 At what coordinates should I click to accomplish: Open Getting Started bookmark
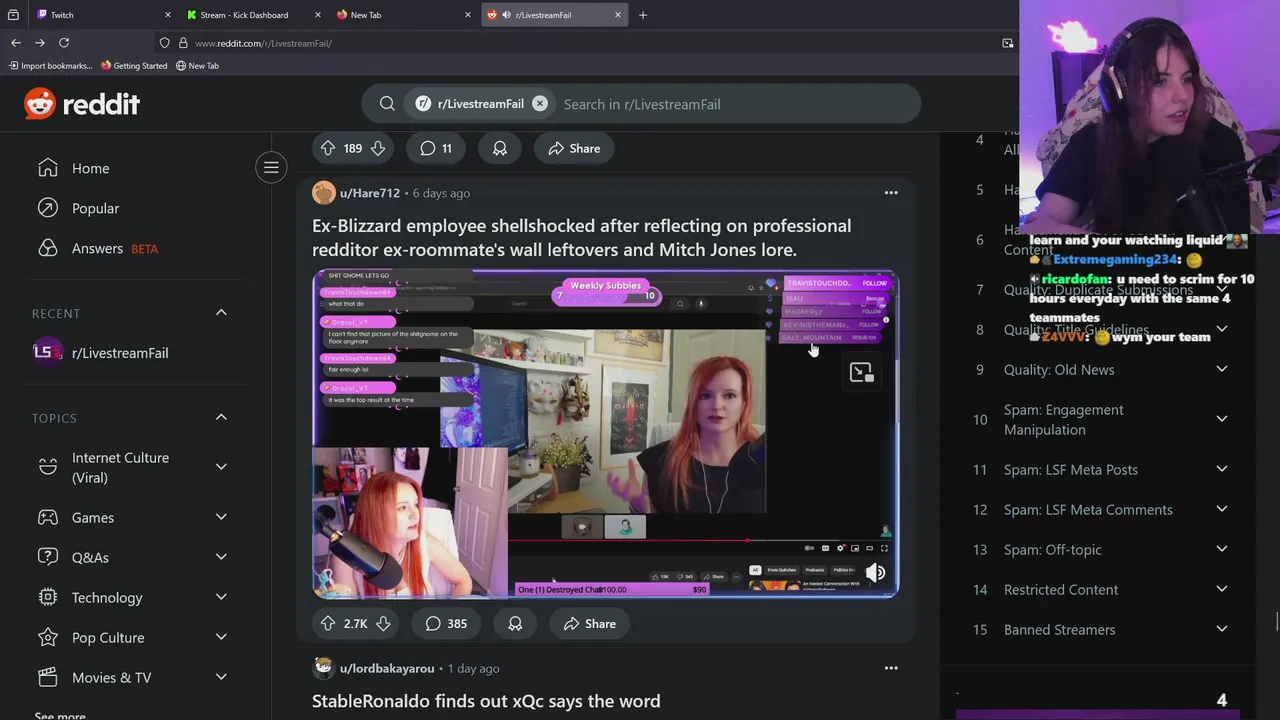[134, 66]
